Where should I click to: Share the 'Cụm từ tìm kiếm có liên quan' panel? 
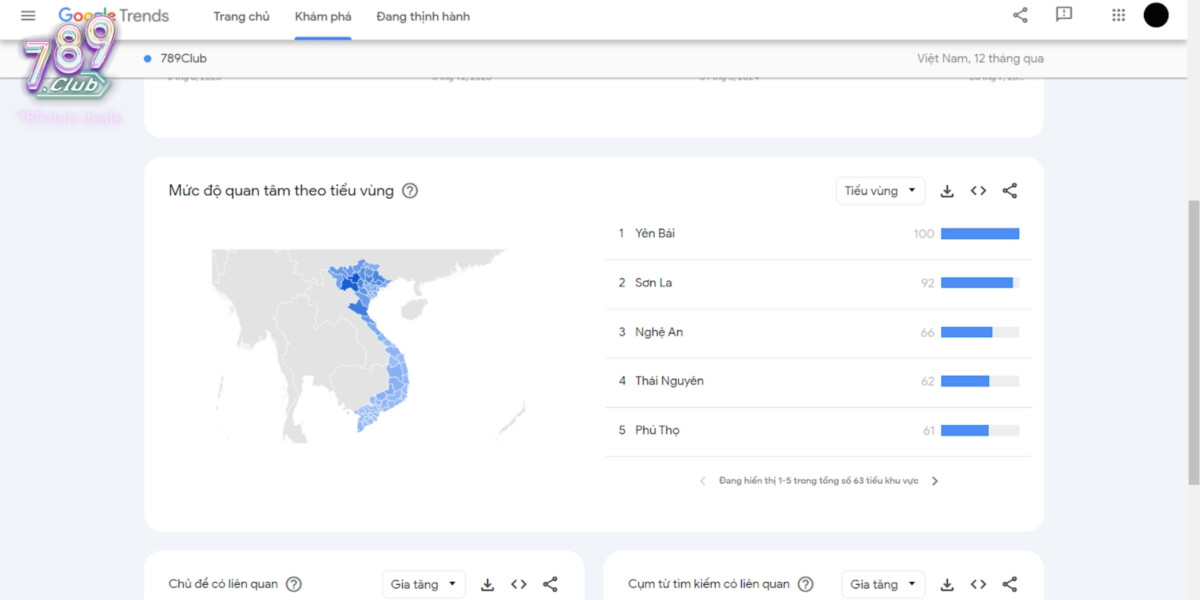click(x=1010, y=584)
